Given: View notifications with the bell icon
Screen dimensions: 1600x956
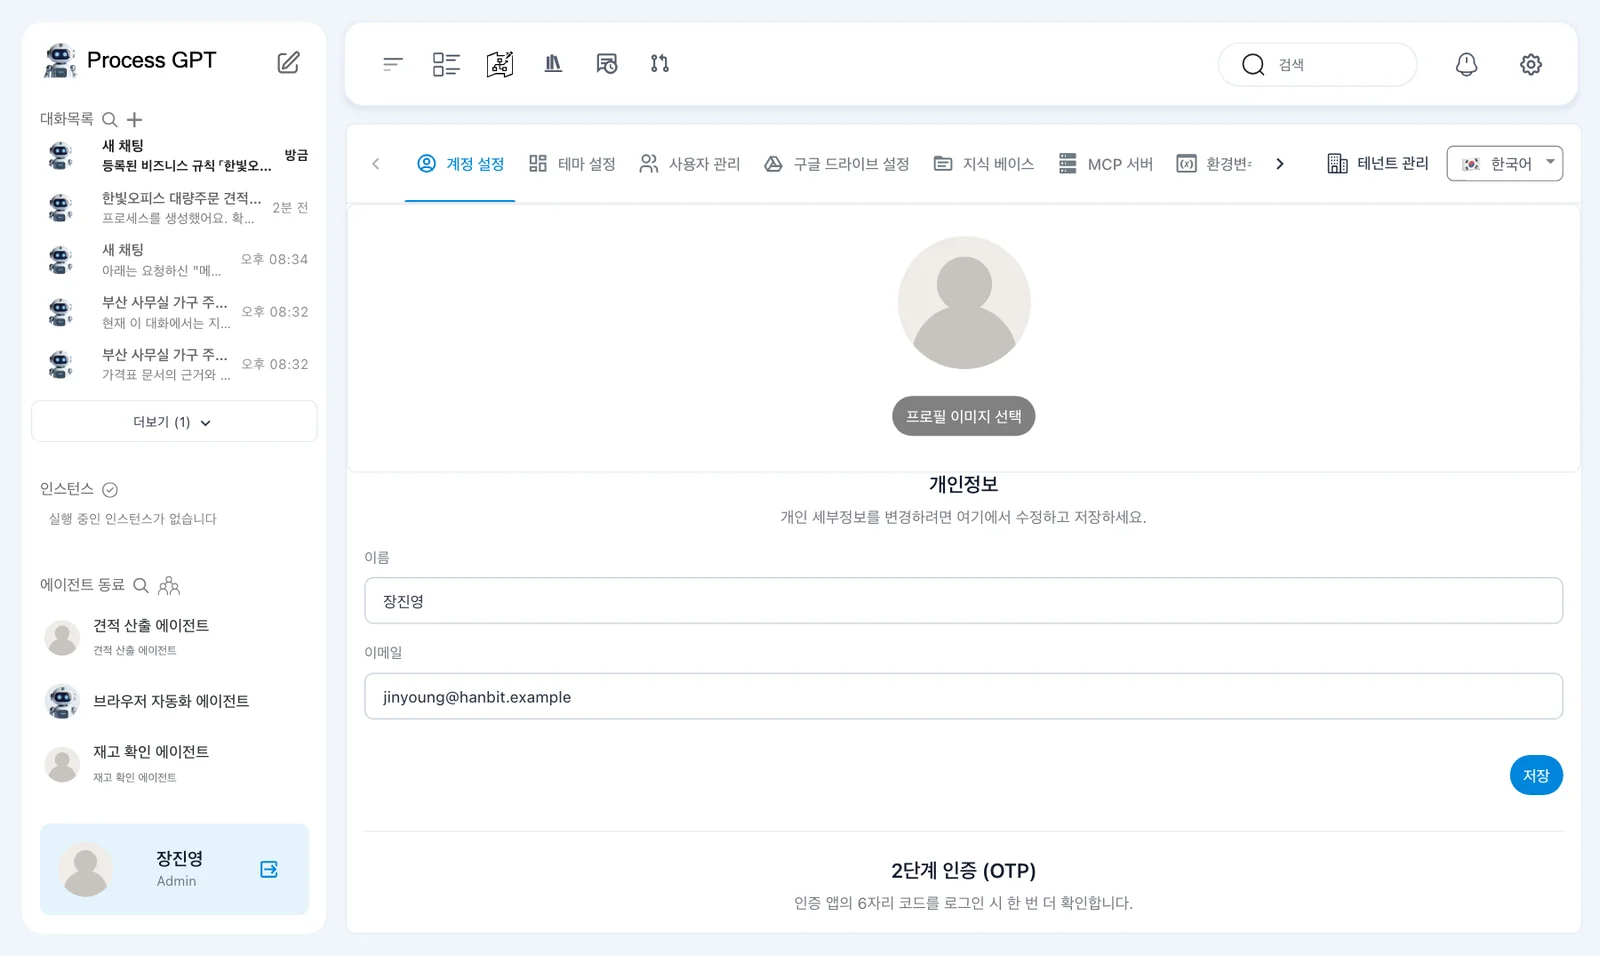Looking at the screenshot, I should pos(1466,64).
